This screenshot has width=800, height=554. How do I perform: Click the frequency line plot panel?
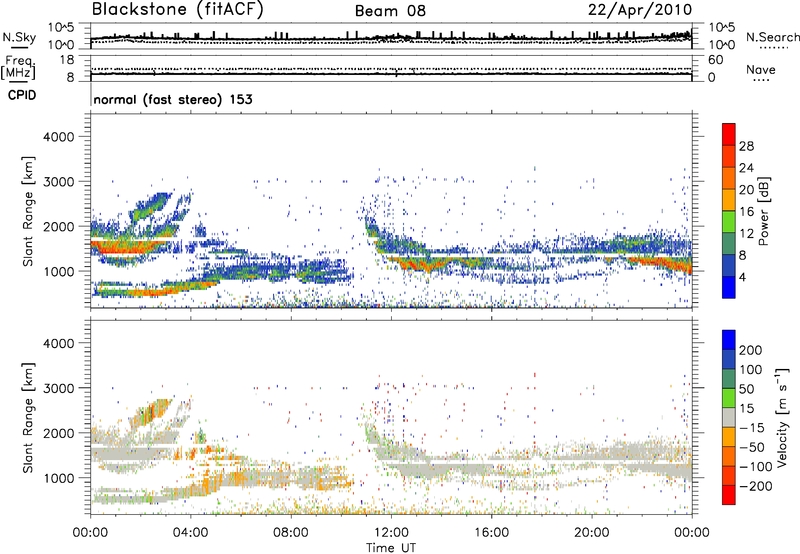coord(391,68)
